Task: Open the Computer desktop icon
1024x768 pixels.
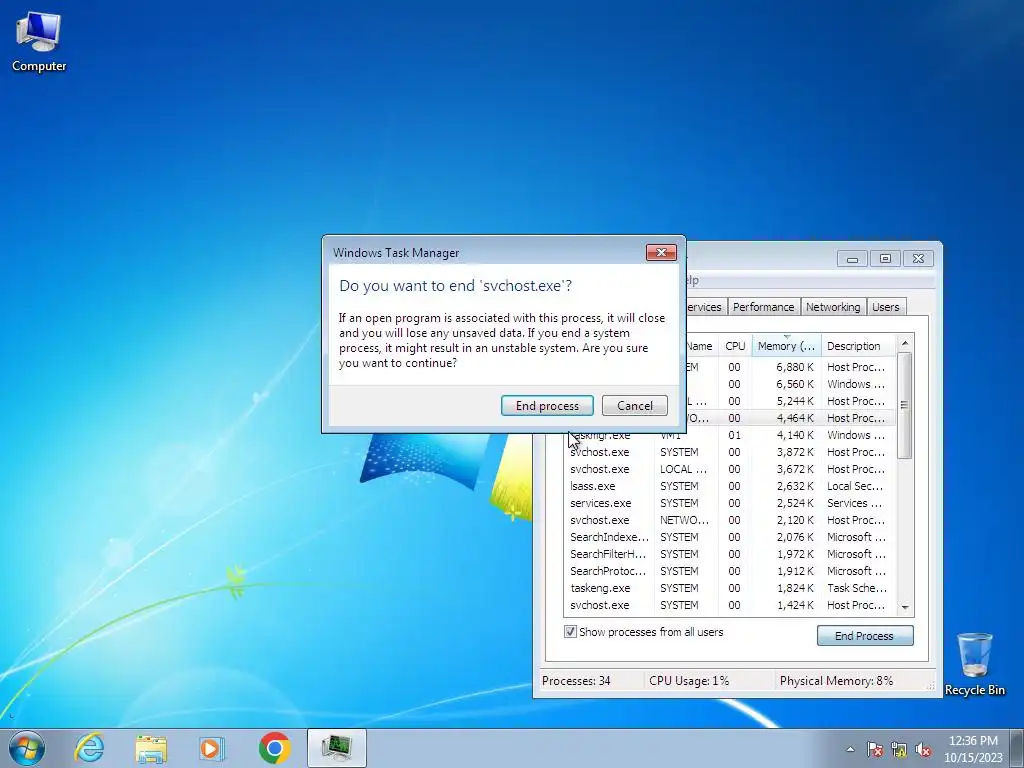Action: (x=39, y=42)
